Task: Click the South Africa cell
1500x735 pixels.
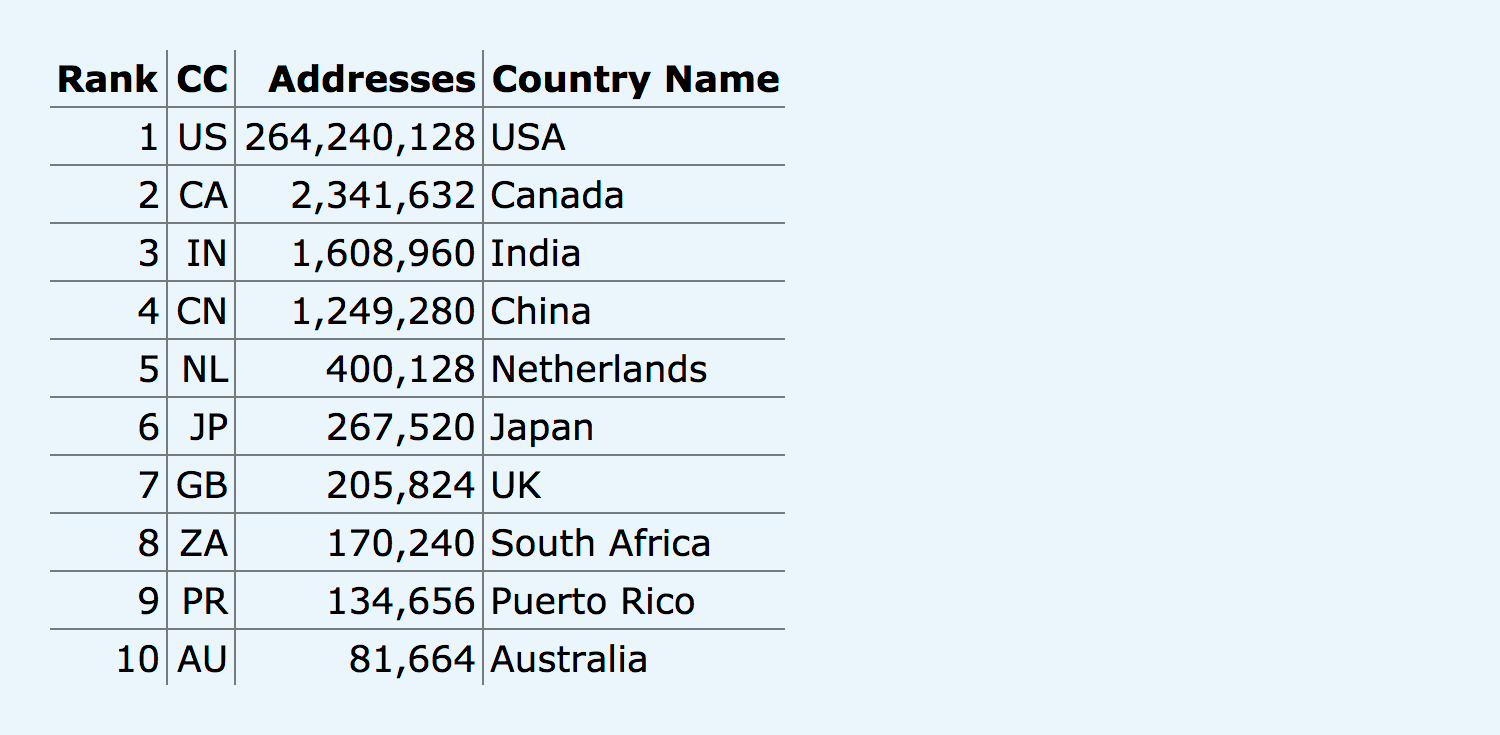Action: (600, 543)
